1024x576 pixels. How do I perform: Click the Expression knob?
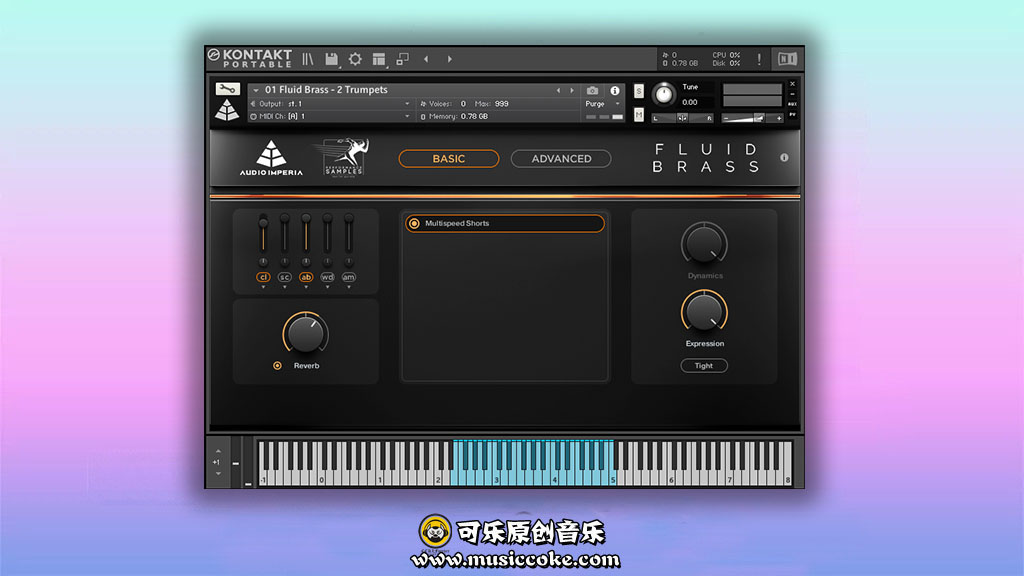pyautogui.click(x=704, y=312)
